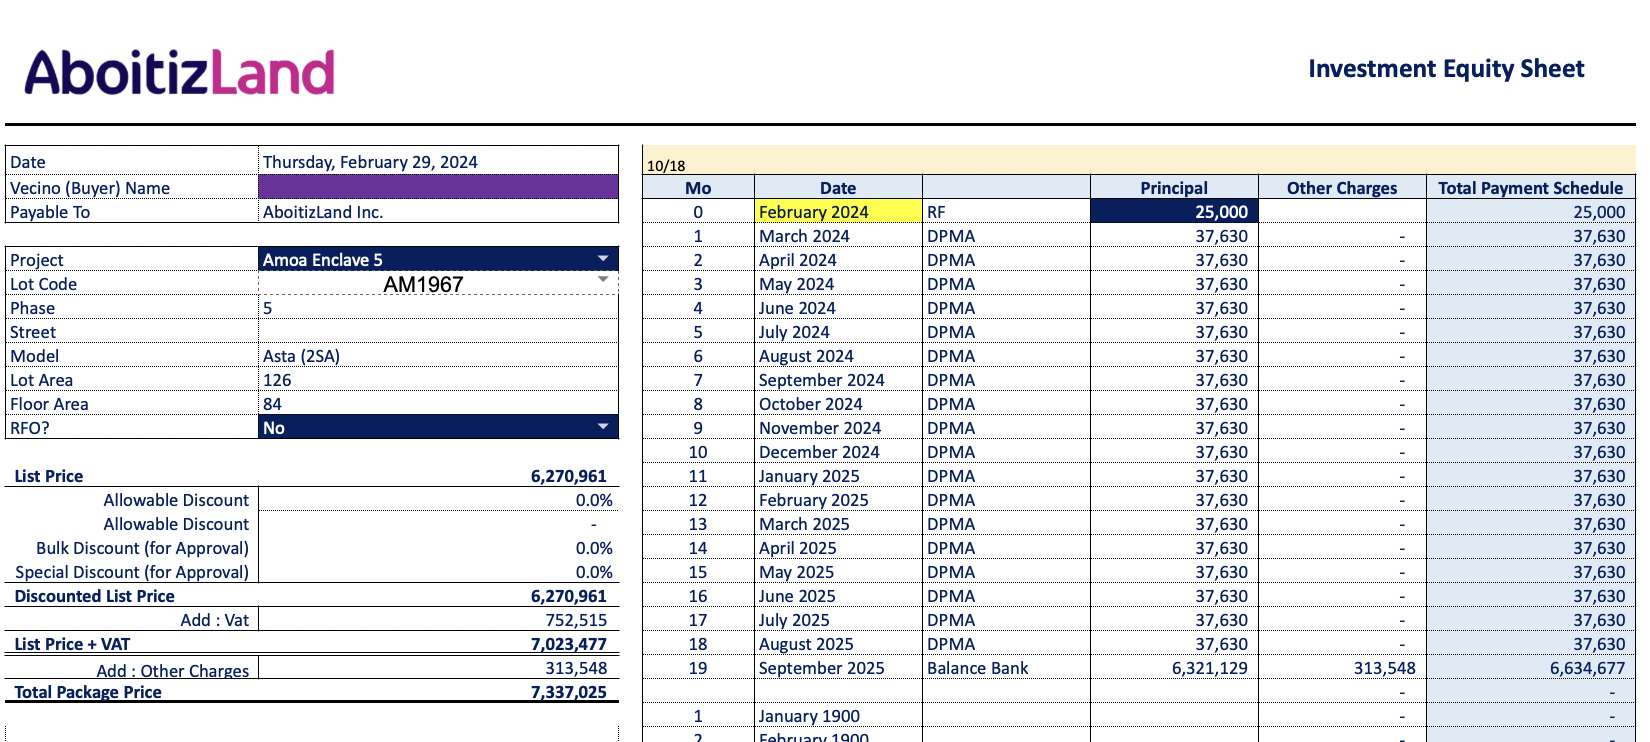Open the RFO? dropdown arrow
Screen dimensions: 1650x742
pyautogui.click(x=603, y=427)
